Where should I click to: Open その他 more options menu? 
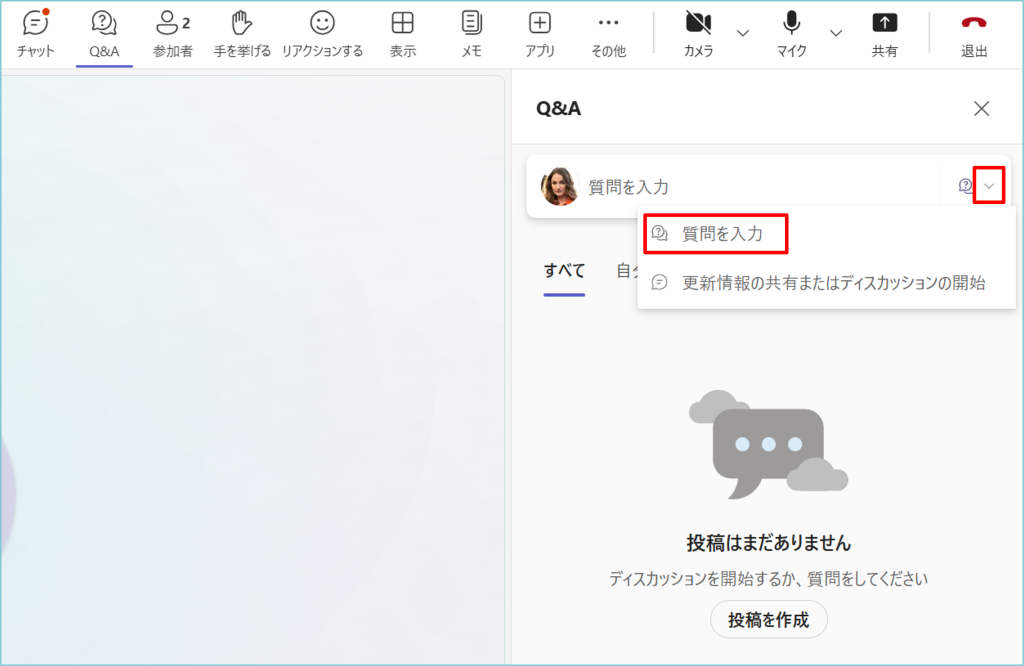[x=608, y=33]
